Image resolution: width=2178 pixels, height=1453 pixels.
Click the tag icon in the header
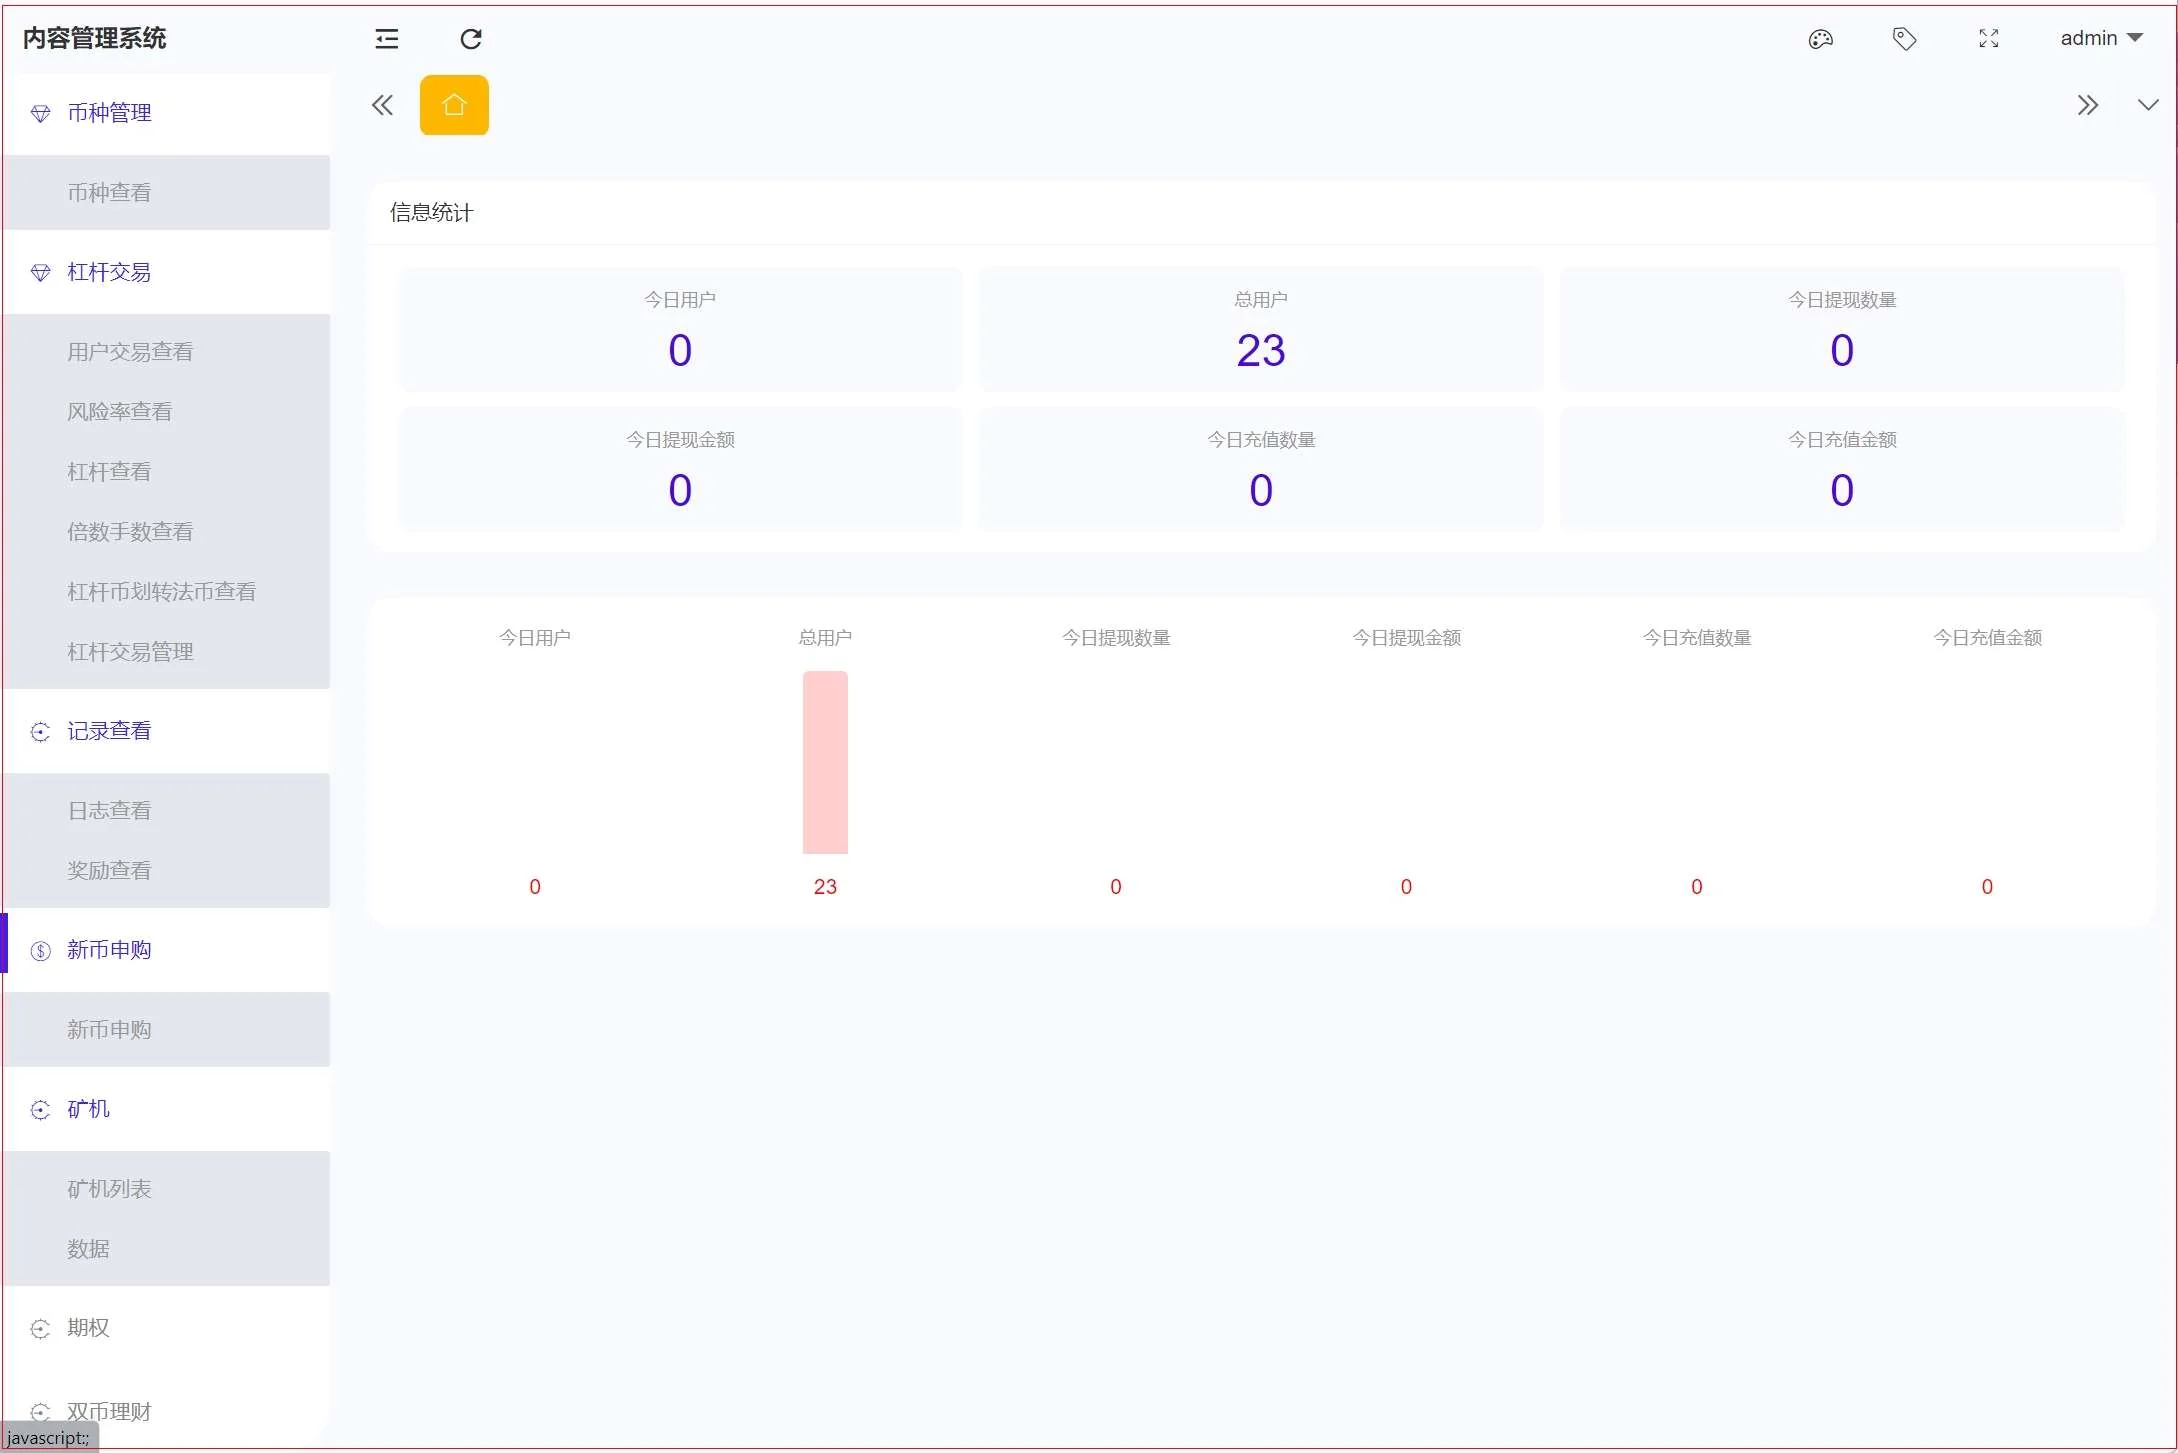(1904, 39)
